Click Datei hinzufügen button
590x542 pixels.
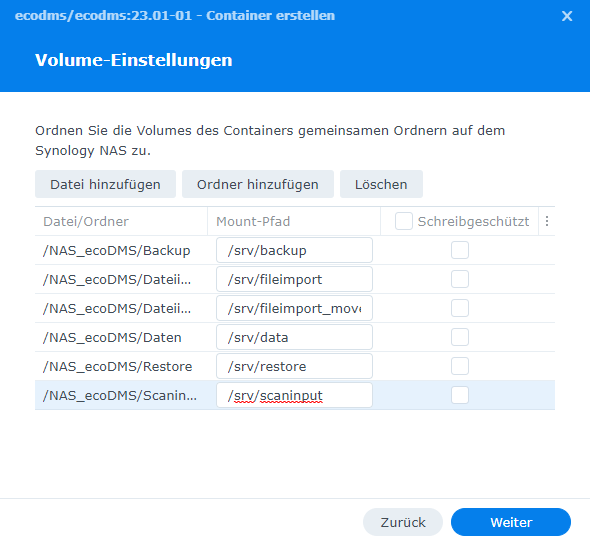105,184
